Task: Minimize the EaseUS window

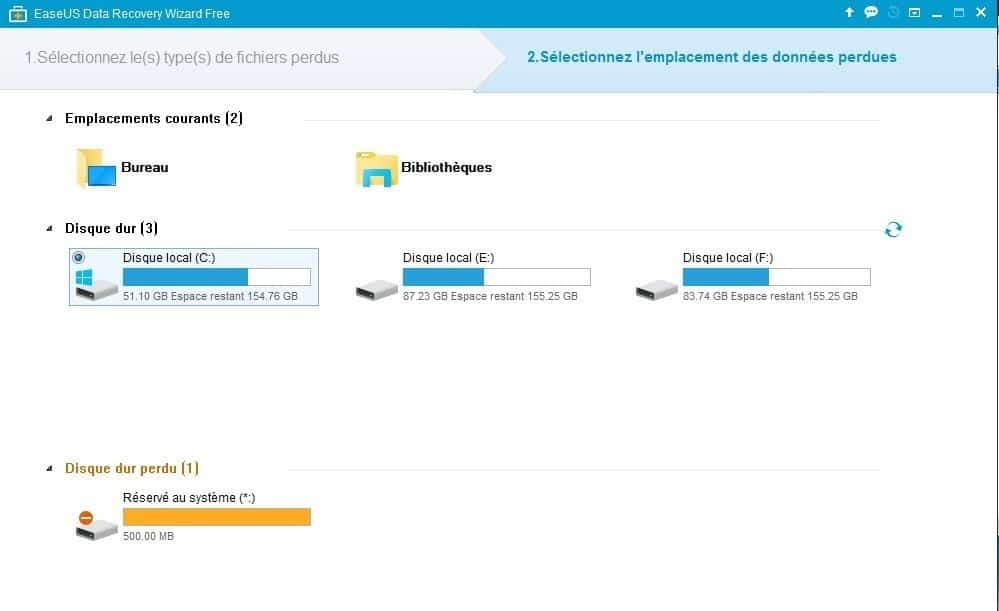Action: point(937,13)
